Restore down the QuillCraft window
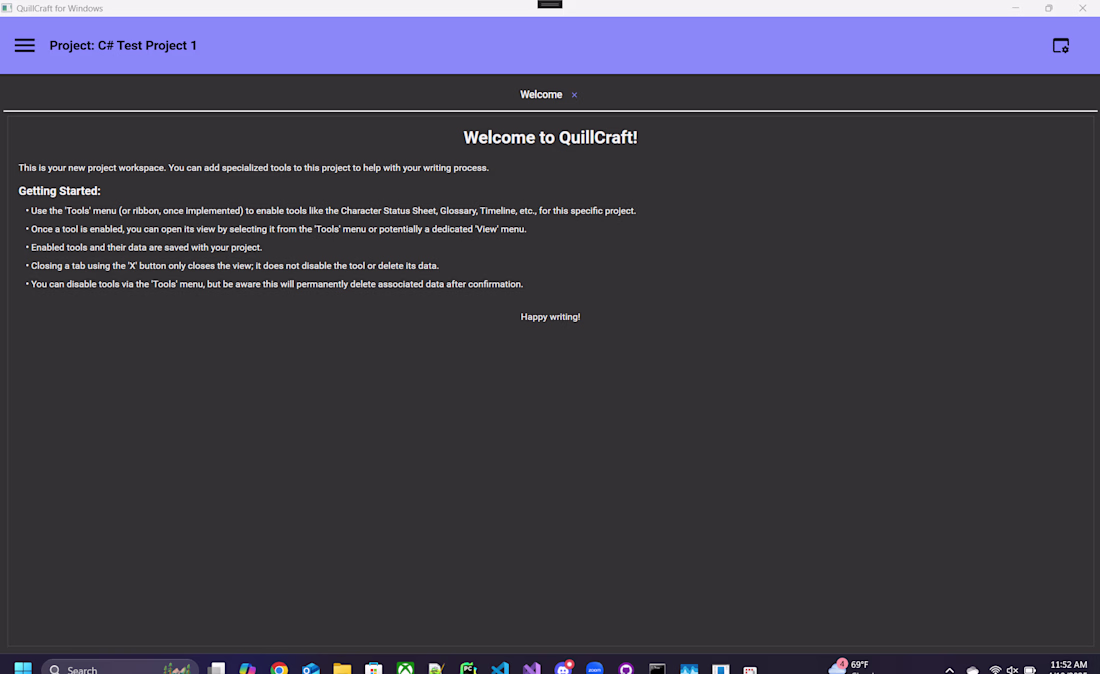 pos(1049,8)
